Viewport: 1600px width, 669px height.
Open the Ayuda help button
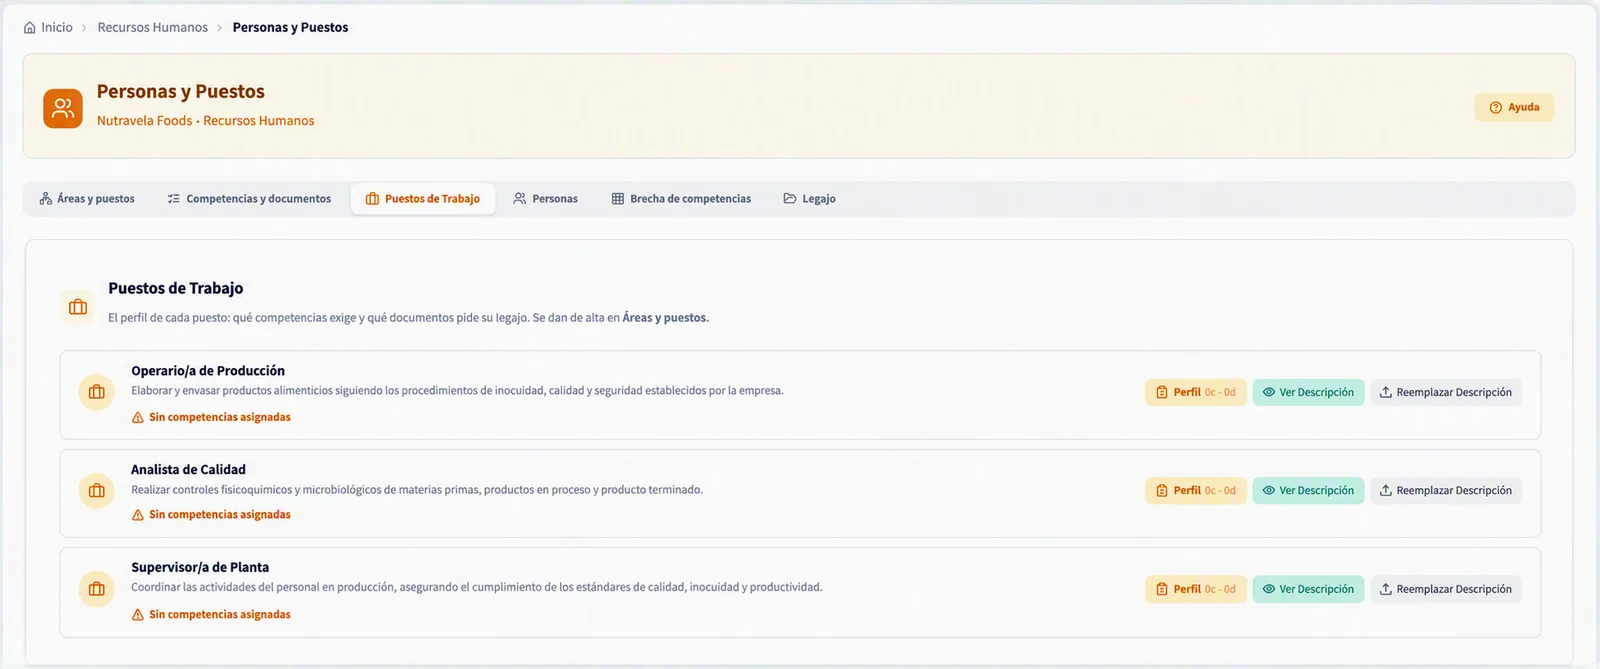[x=1514, y=107]
